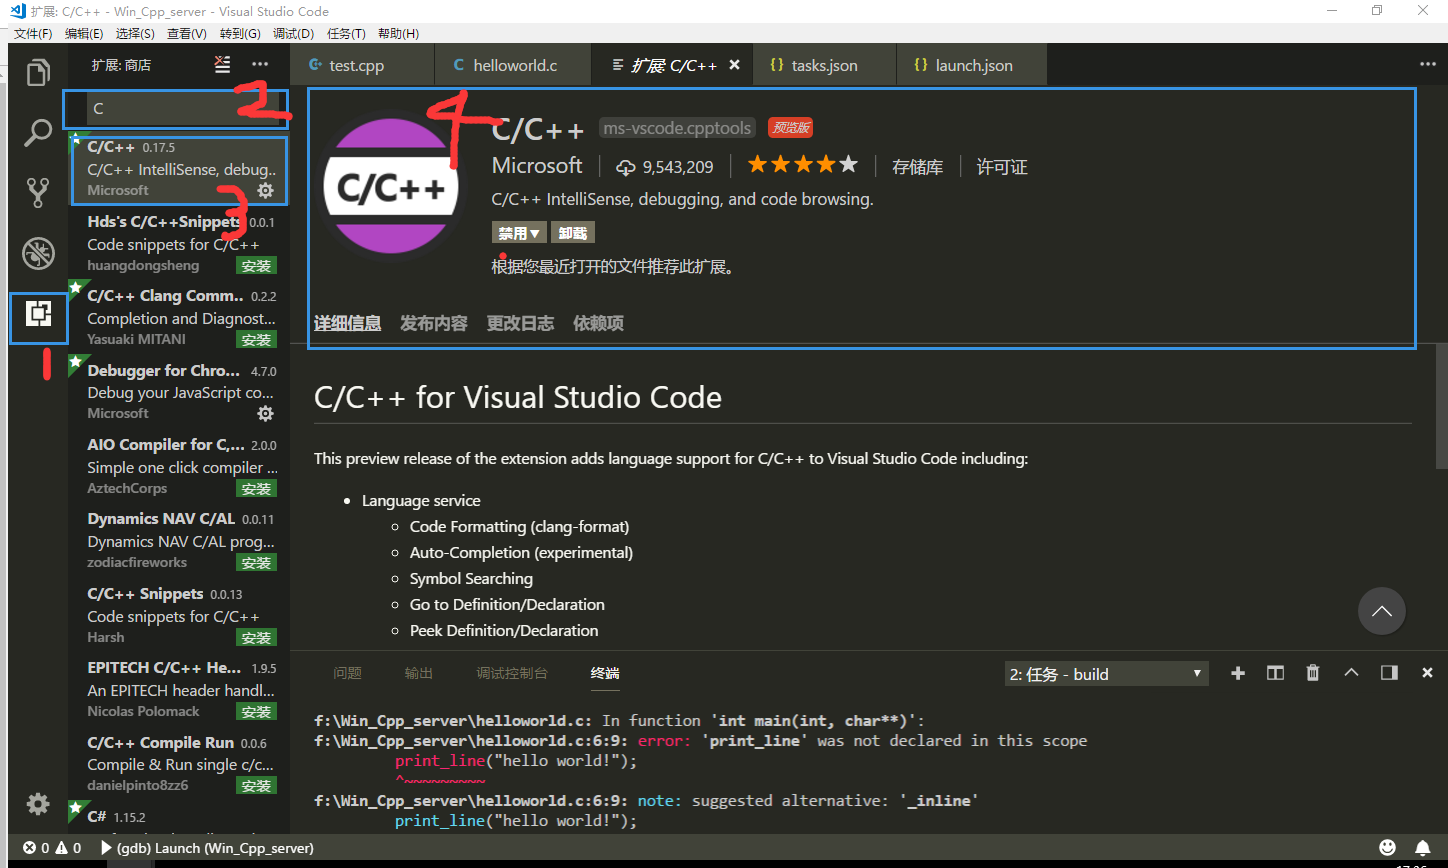Switch to 问题 problems panel tab

click(x=347, y=673)
